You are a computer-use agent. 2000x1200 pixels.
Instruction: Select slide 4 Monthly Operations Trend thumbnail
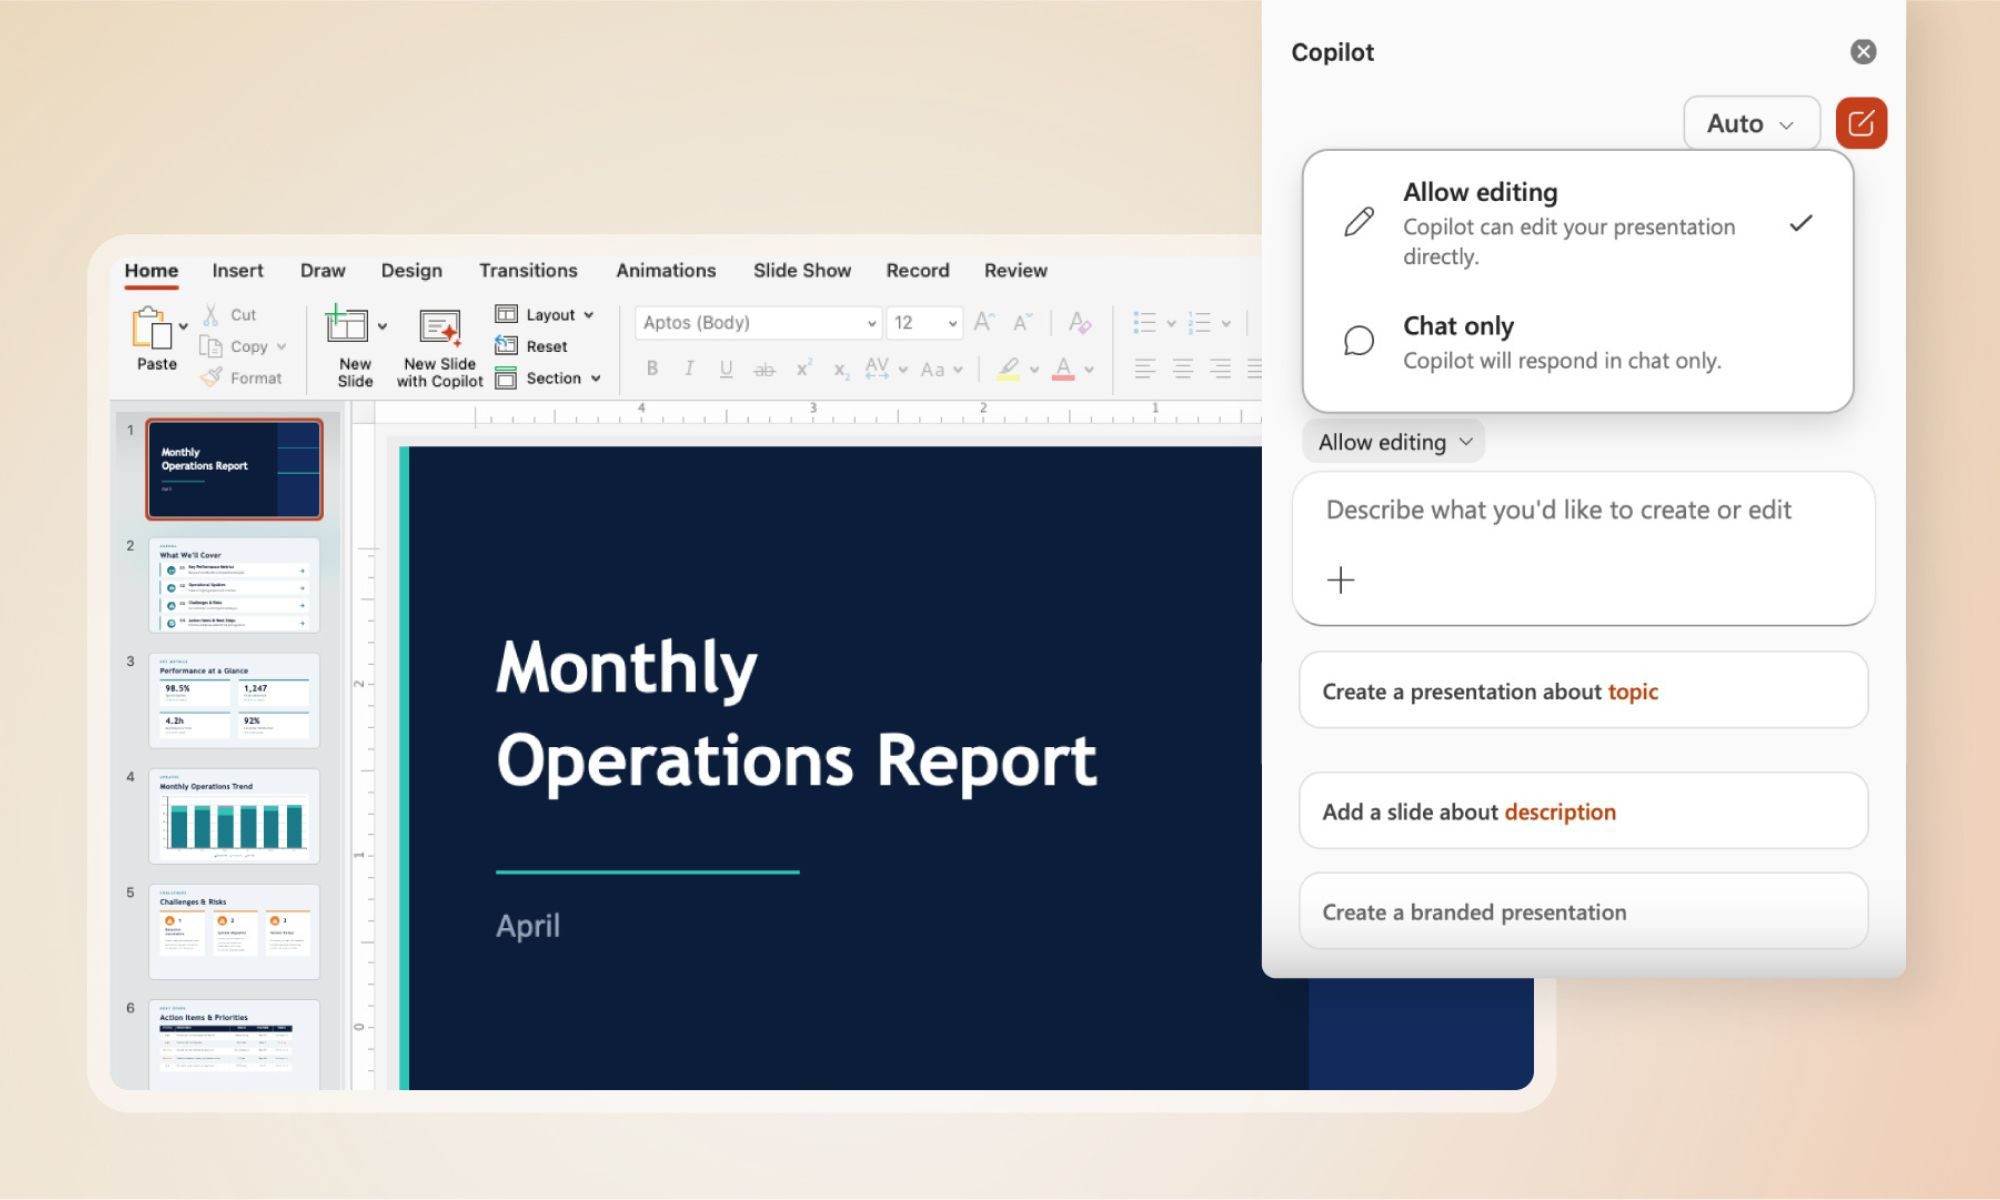(234, 816)
